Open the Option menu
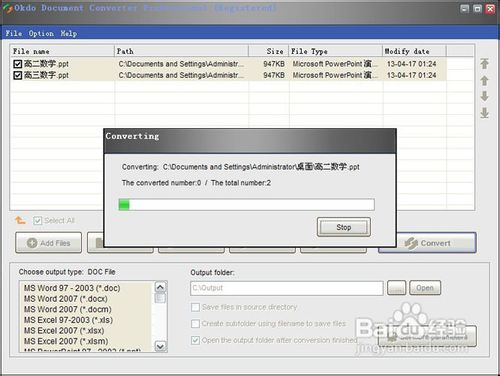The image size is (500, 376). coord(41,33)
